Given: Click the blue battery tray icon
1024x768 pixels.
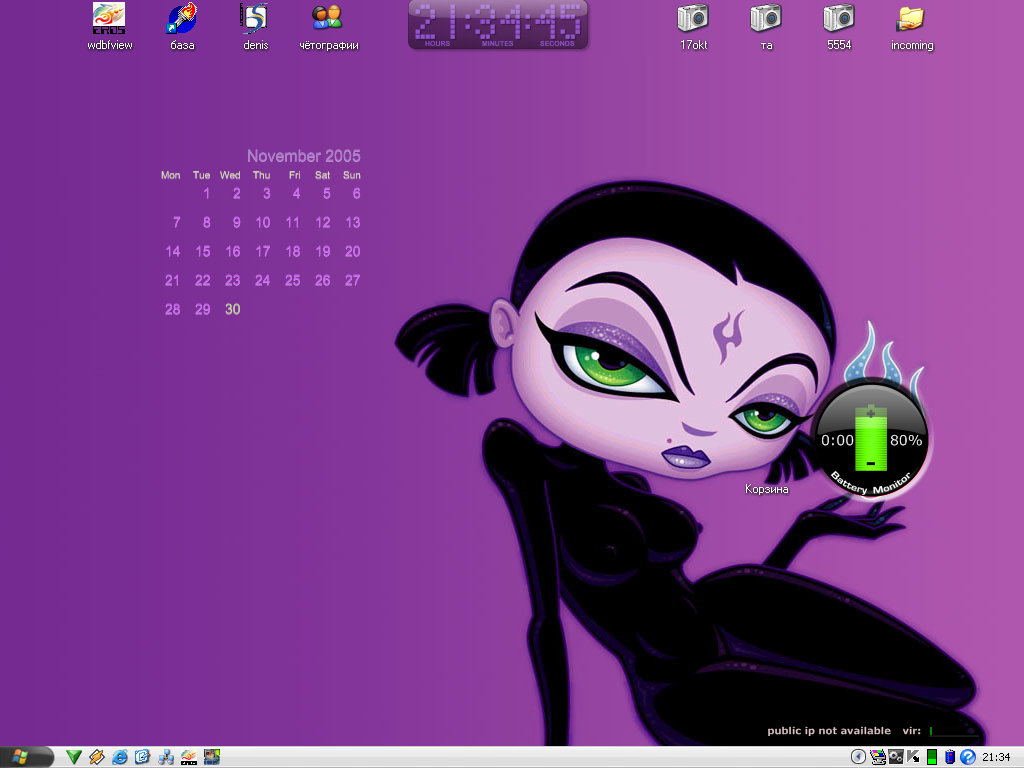Looking at the screenshot, I should [950, 757].
